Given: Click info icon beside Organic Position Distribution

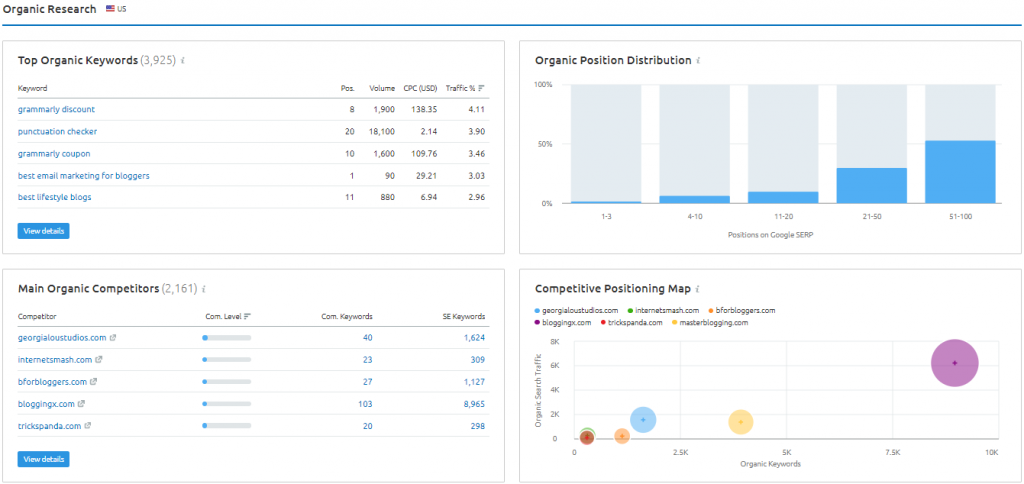Looking at the screenshot, I should coord(698,61).
